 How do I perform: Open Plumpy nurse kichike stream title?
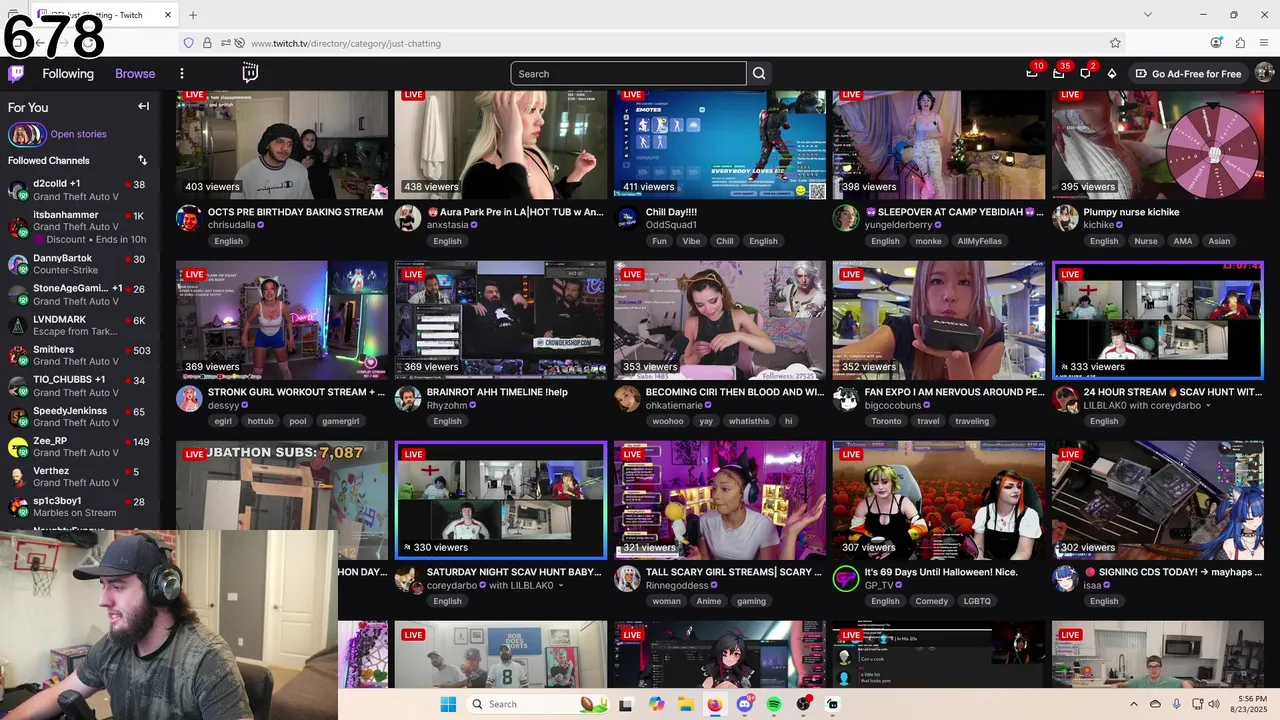(1131, 212)
